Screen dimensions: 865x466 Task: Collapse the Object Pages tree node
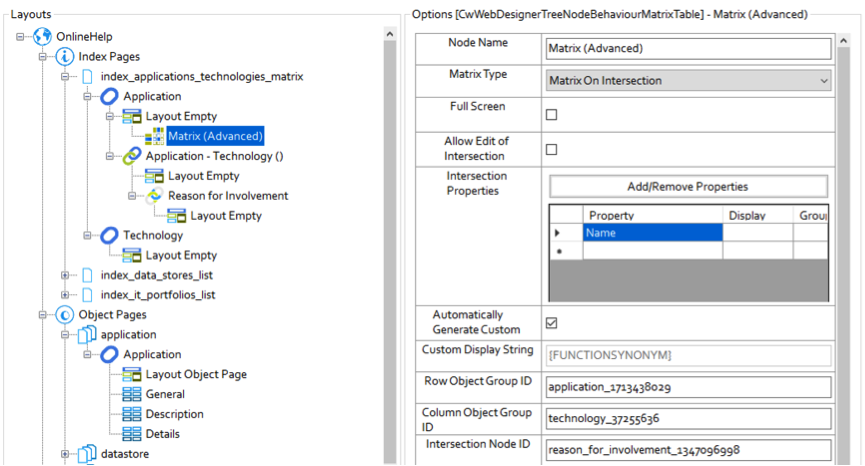point(43,315)
